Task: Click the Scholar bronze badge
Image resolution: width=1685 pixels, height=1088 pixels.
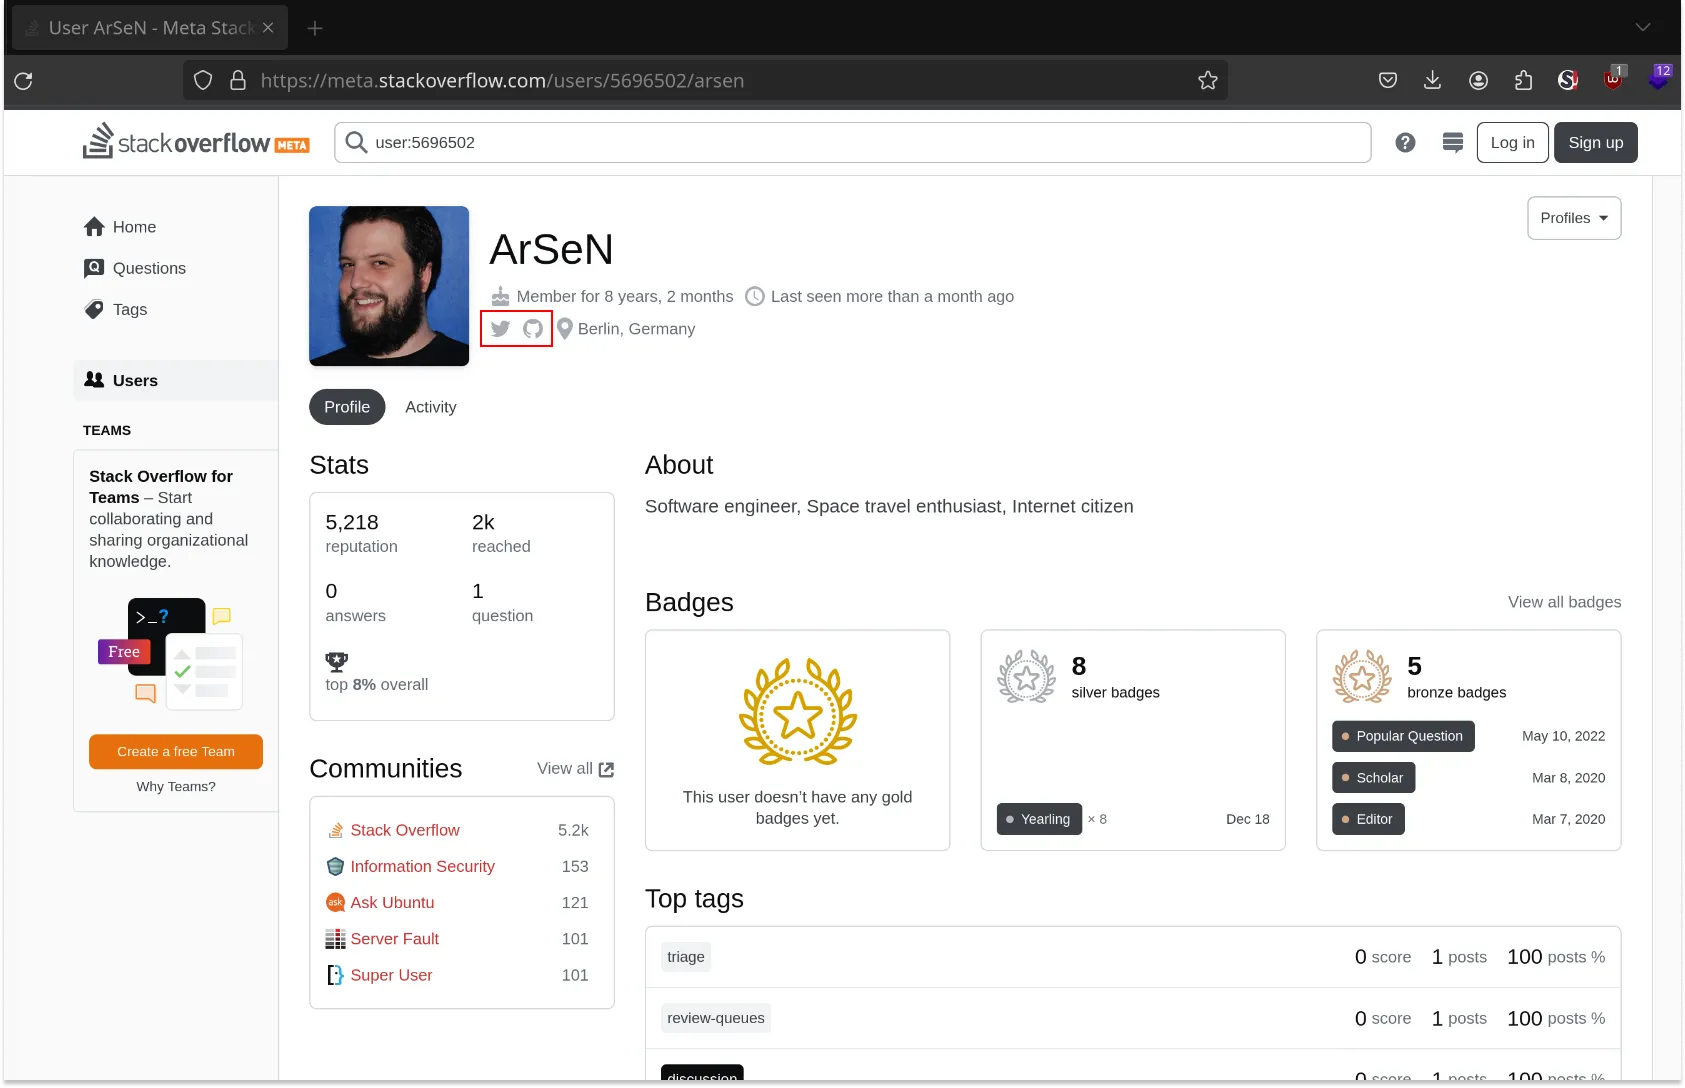Action: click(x=1373, y=778)
